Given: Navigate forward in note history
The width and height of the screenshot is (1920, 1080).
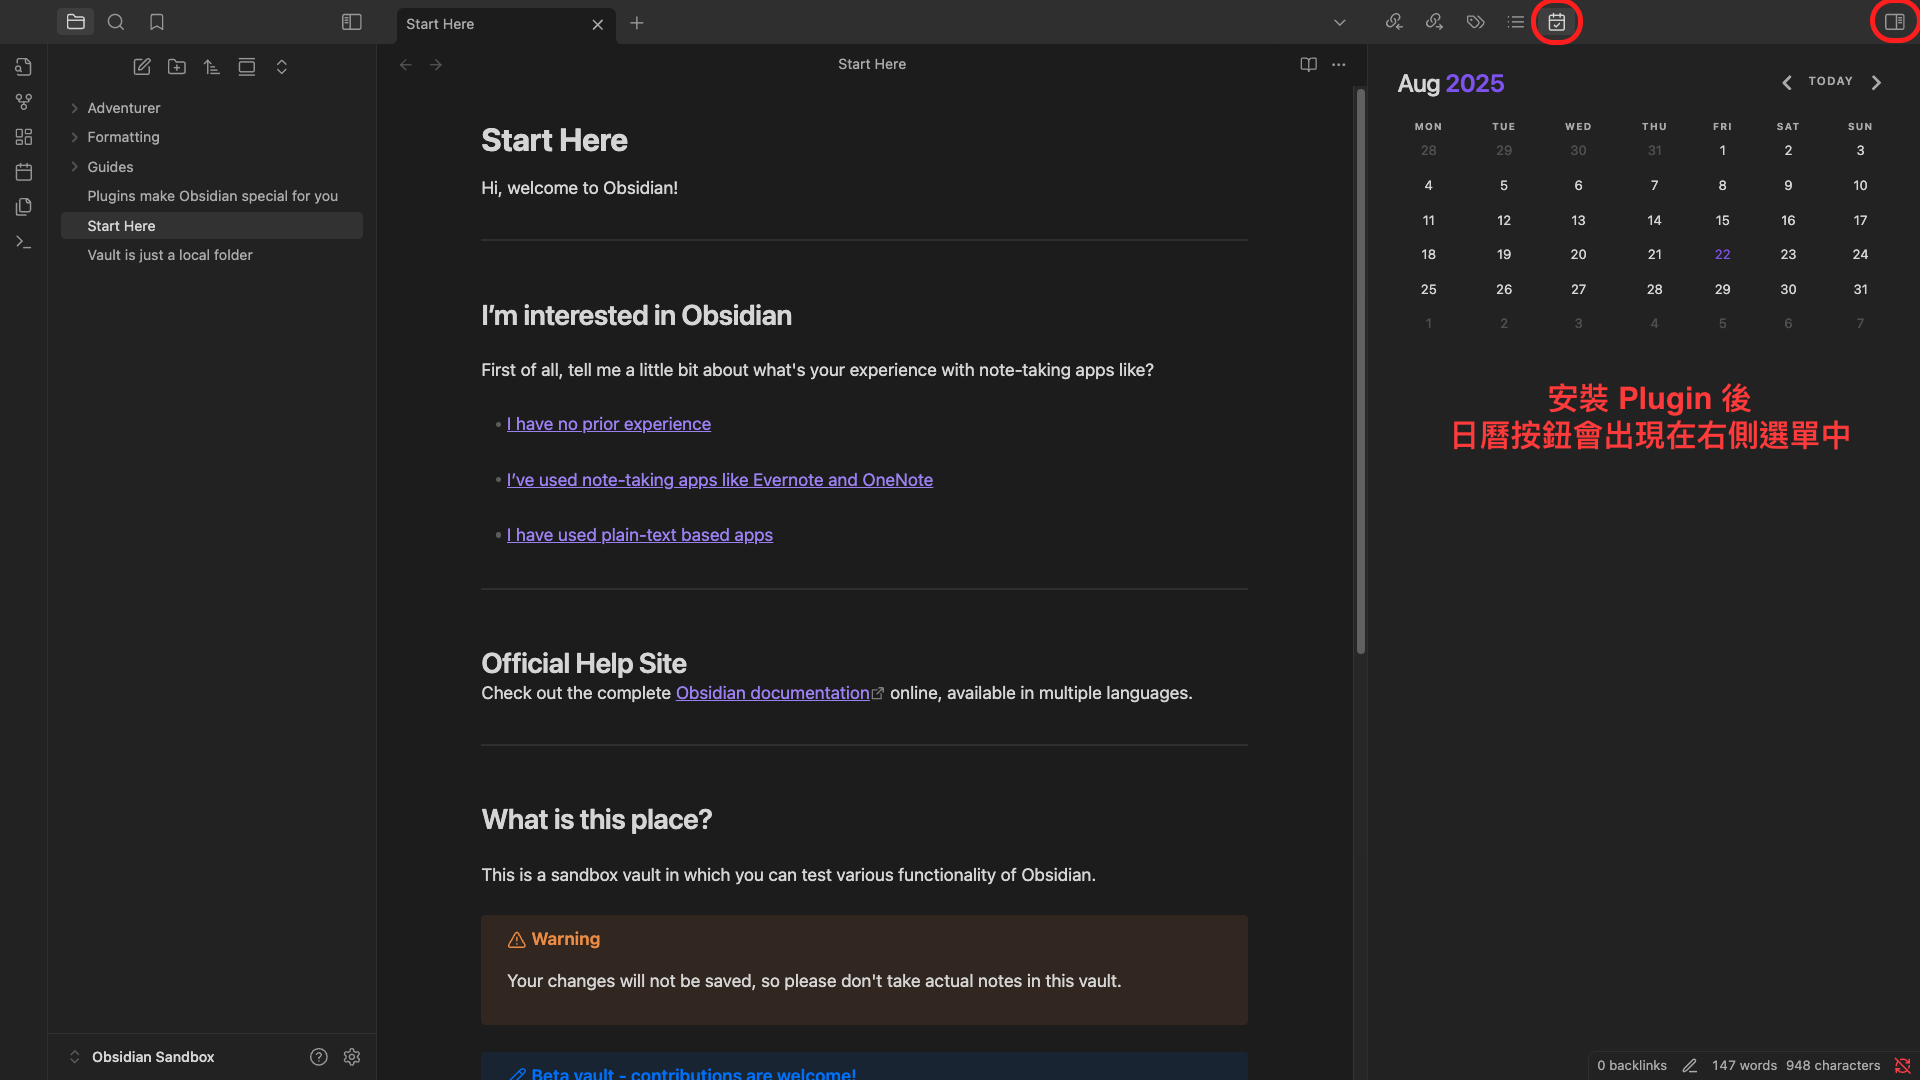Looking at the screenshot, I should [x=436, y=65].
